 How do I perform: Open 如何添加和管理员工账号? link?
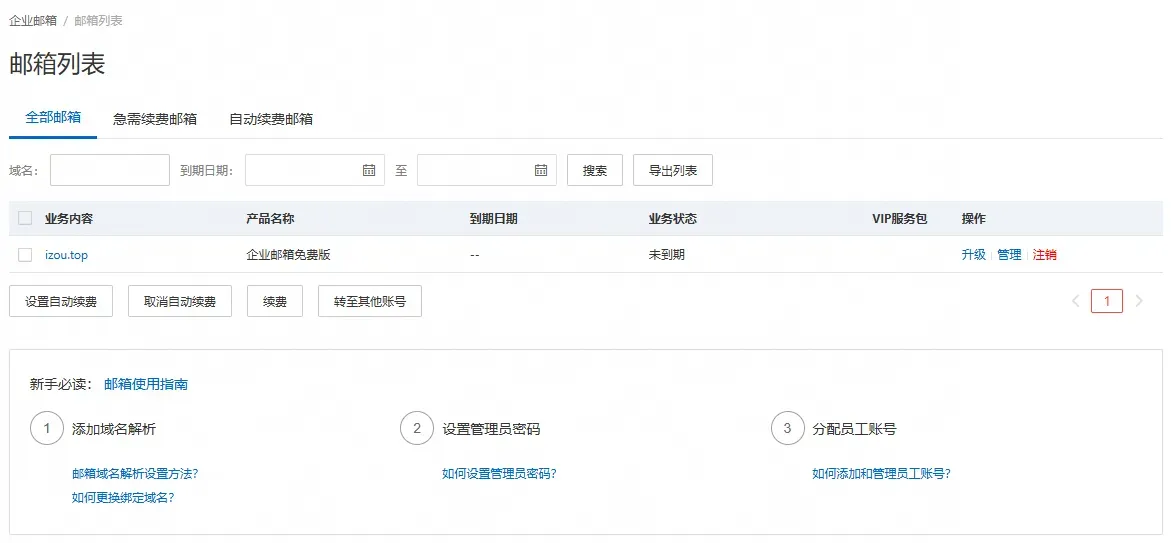tap(881, 474)
